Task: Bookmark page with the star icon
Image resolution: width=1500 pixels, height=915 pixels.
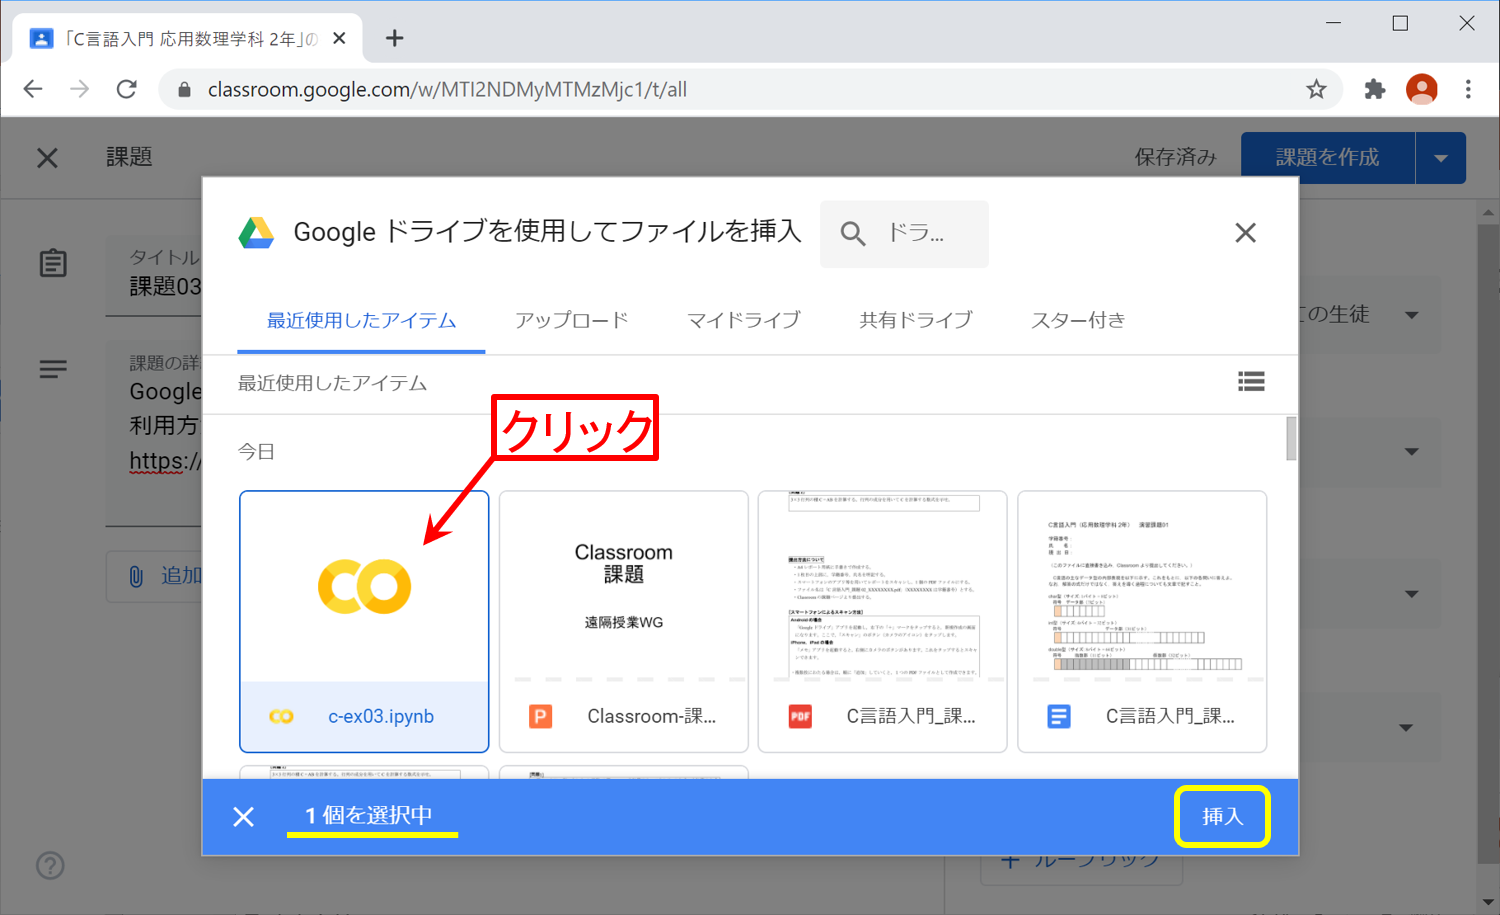Action: click(x=1316, y=89)
